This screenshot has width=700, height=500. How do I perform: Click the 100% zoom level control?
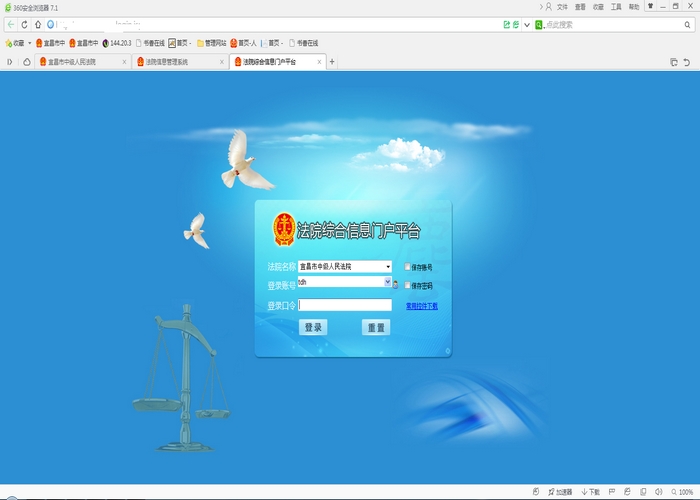click(x=683, y=492)
